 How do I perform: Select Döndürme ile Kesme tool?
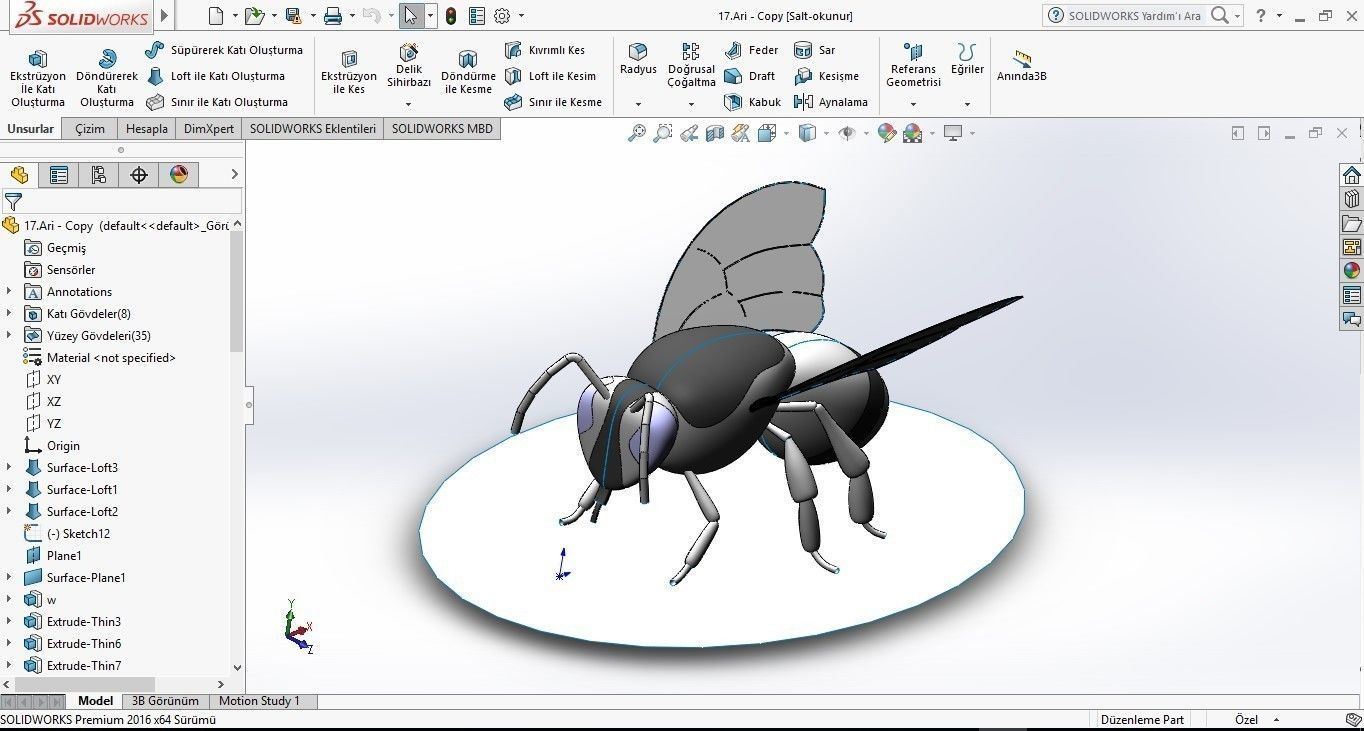pyautogui.click(x=468, y=72)
